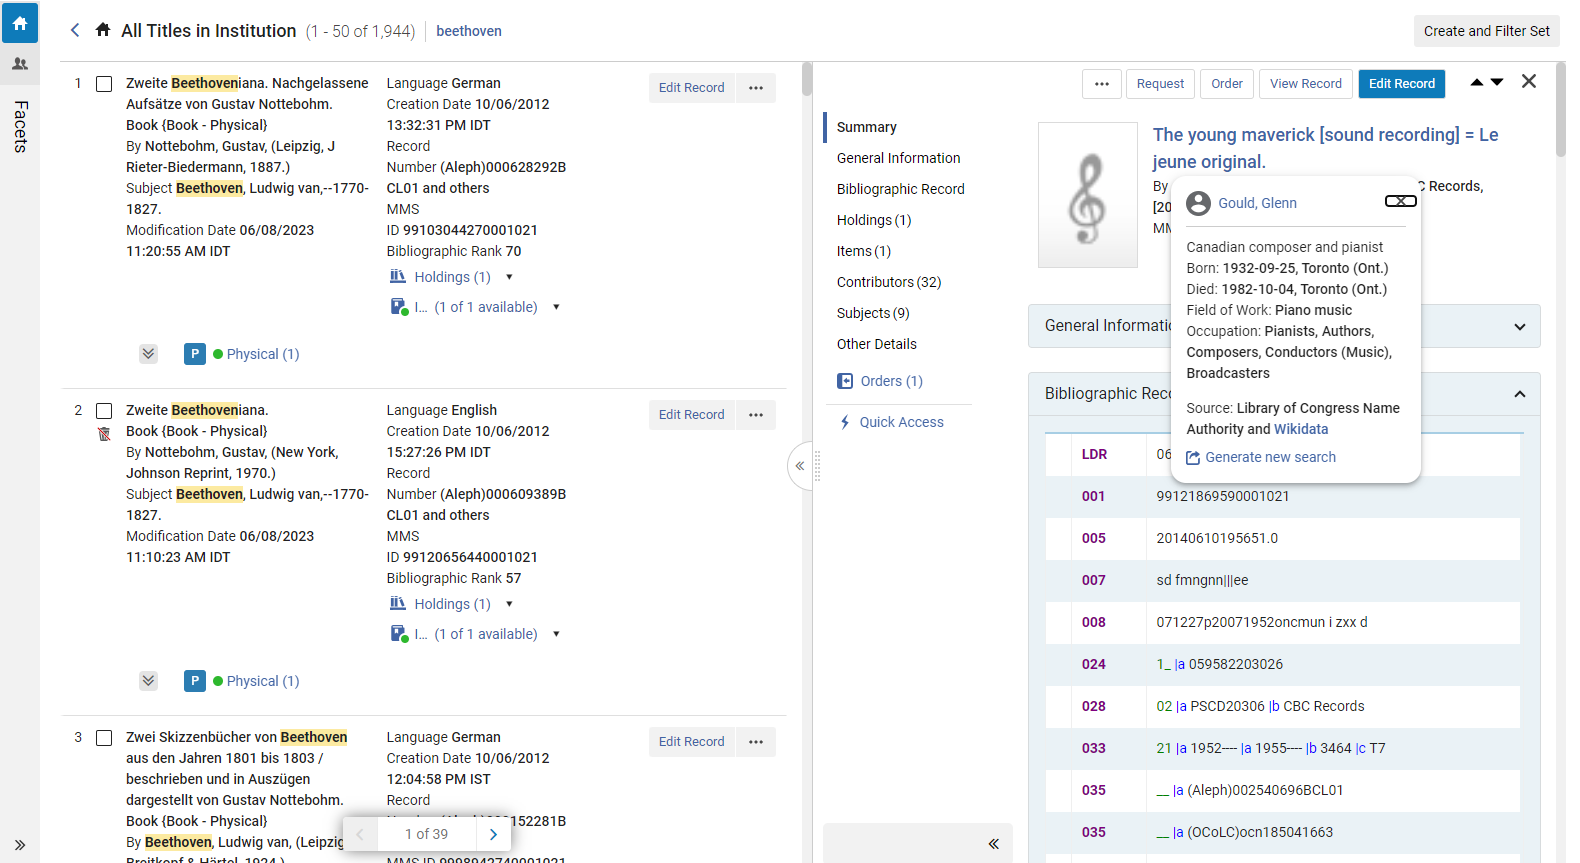Click the blue P badge in record 1
The image size is (1580, 863).
[195, 354]
